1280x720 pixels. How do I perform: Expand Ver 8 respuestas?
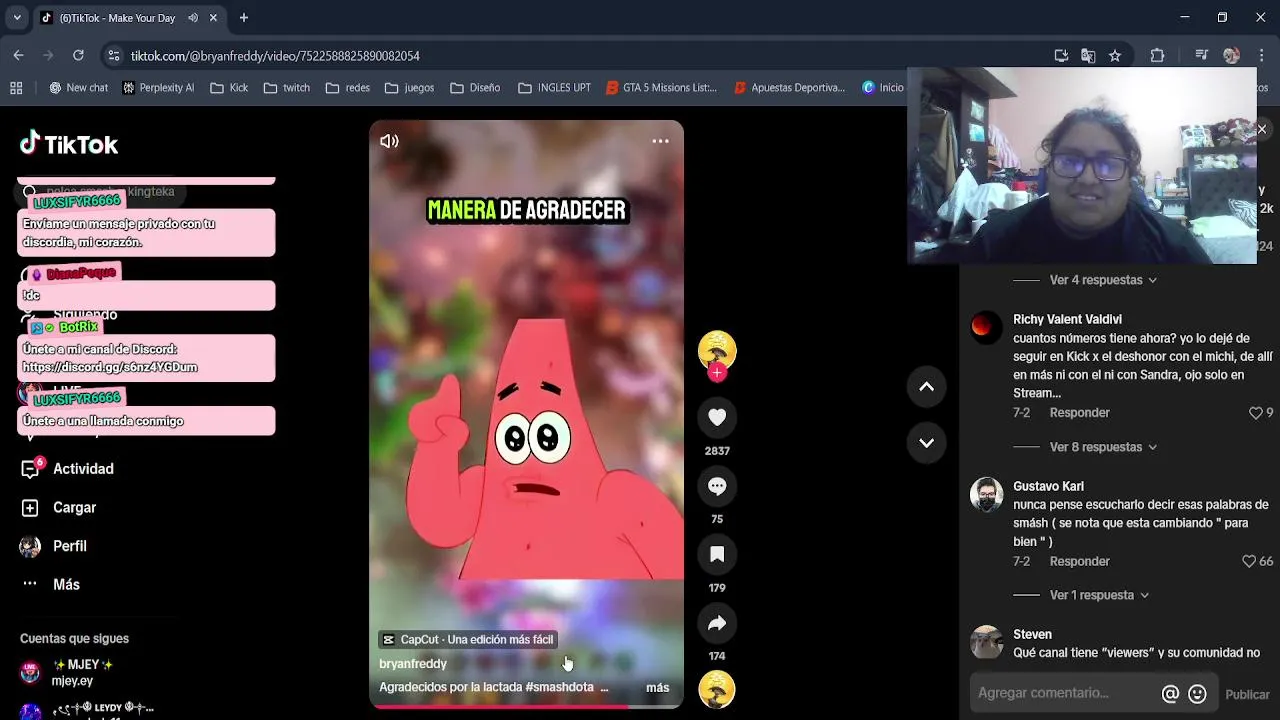[1103, 447]
